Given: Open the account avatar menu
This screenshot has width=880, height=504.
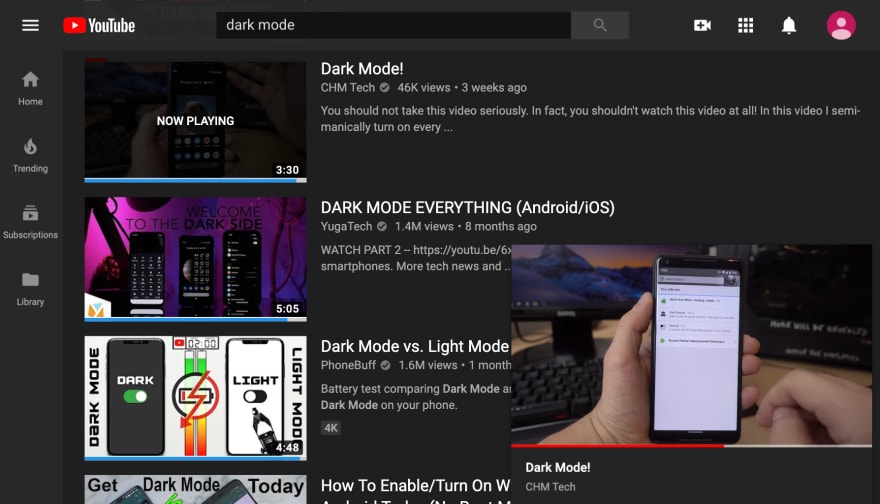Looking at the screenshot, I should [841, 25].
